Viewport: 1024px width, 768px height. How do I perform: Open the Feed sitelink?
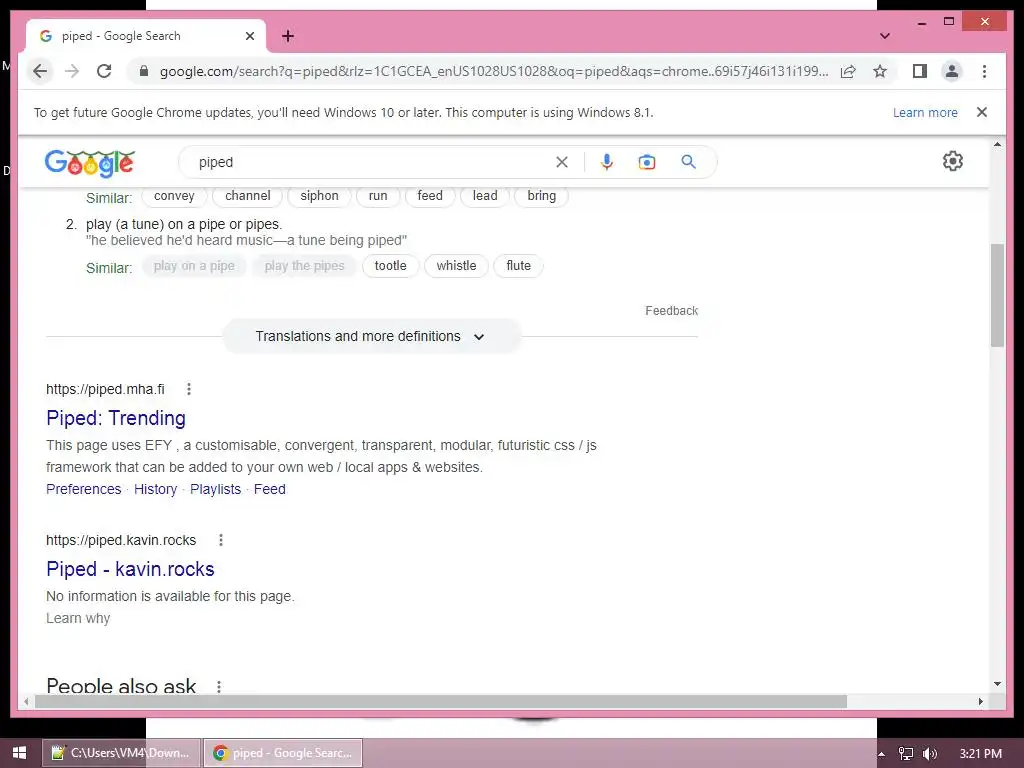(270, 489)
